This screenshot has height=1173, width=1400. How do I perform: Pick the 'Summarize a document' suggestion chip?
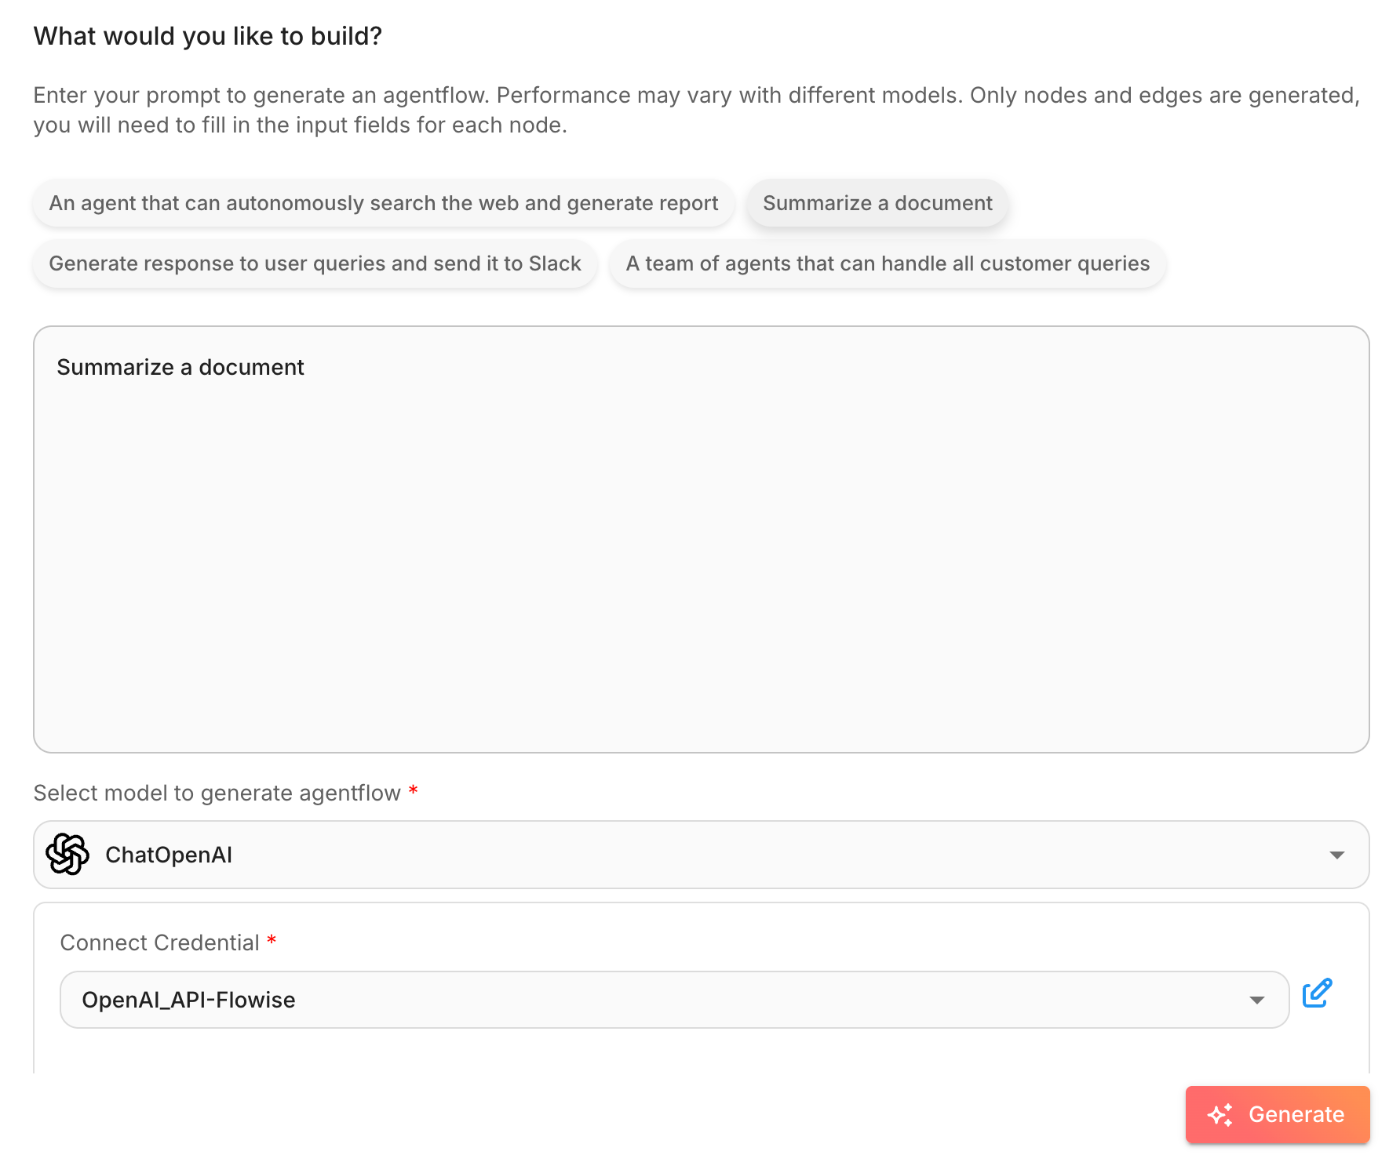pos(877,204)
